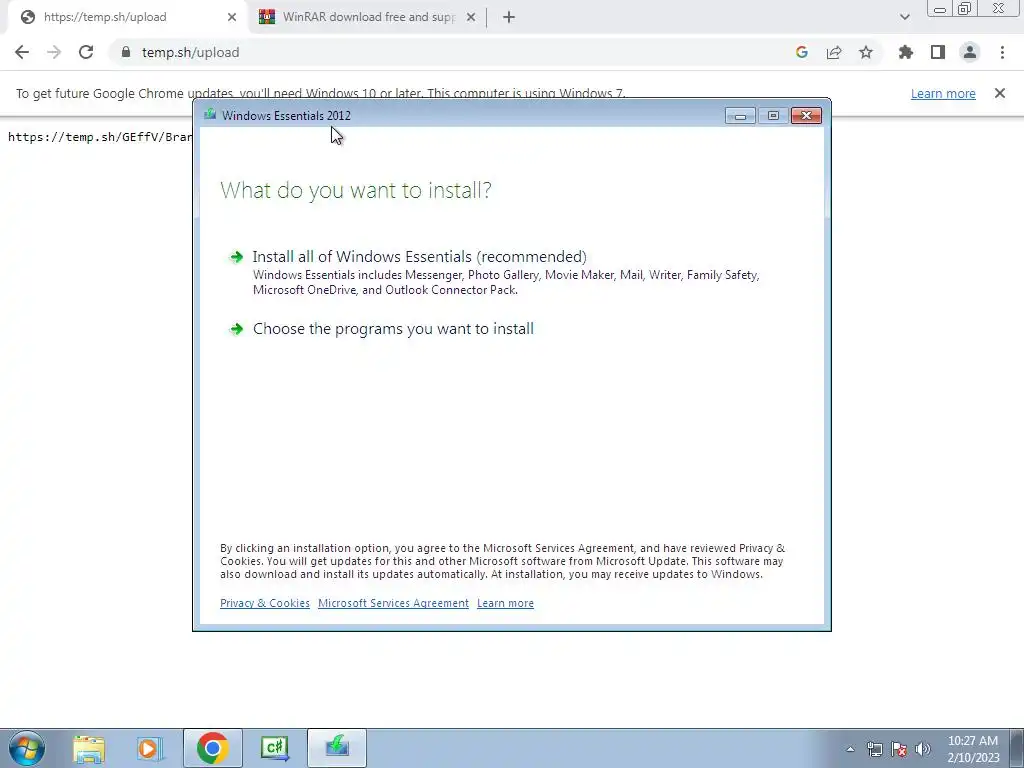Screen dimensions: 1024x768
Task: Click the temp.sh/upload address bar
Action: 457,52
